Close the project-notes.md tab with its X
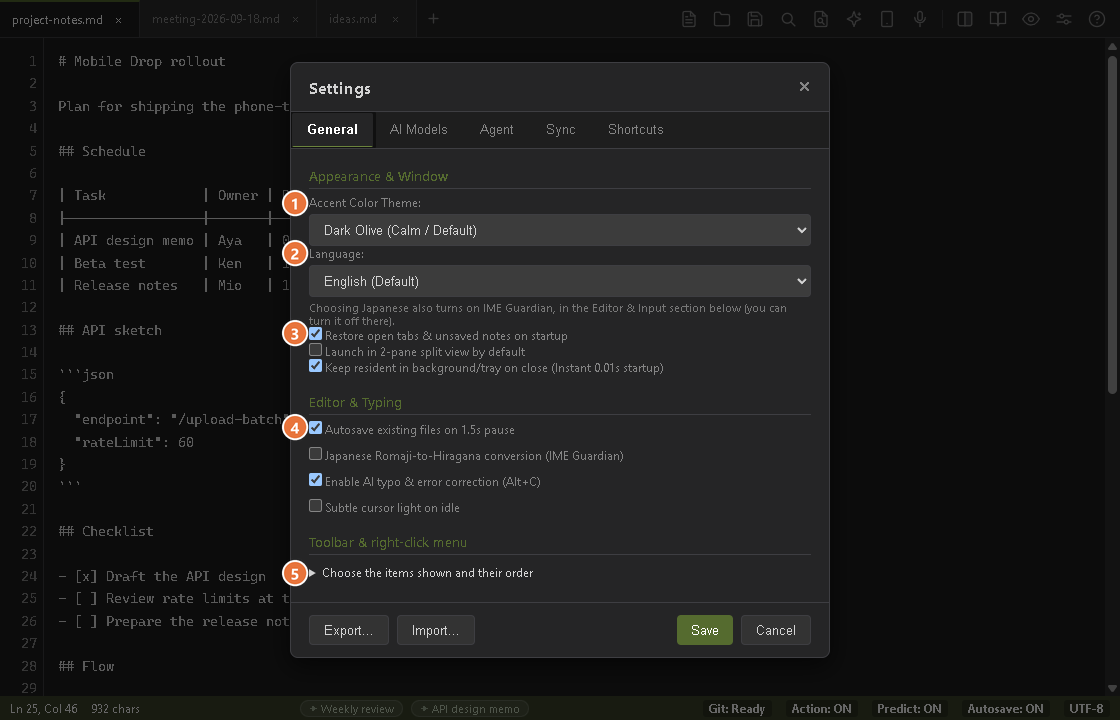This screenshot has height=720, width=1120. (x=118, y=20)
